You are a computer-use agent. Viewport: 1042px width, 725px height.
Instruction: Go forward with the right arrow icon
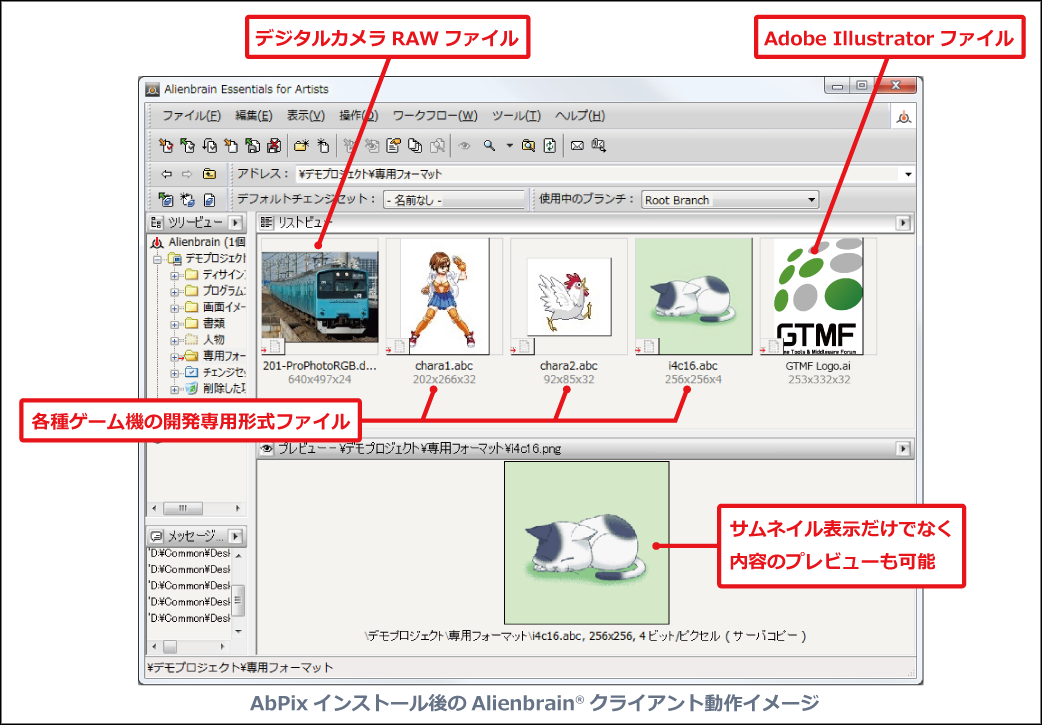point(187,174)
